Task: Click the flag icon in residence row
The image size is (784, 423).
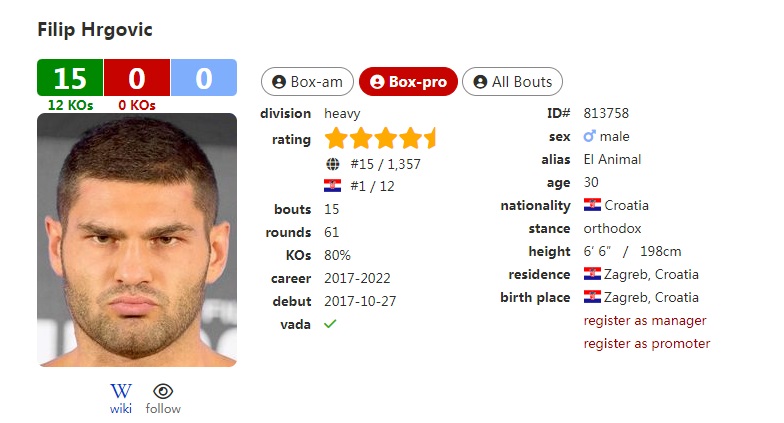Action: (x=592, y=274)
